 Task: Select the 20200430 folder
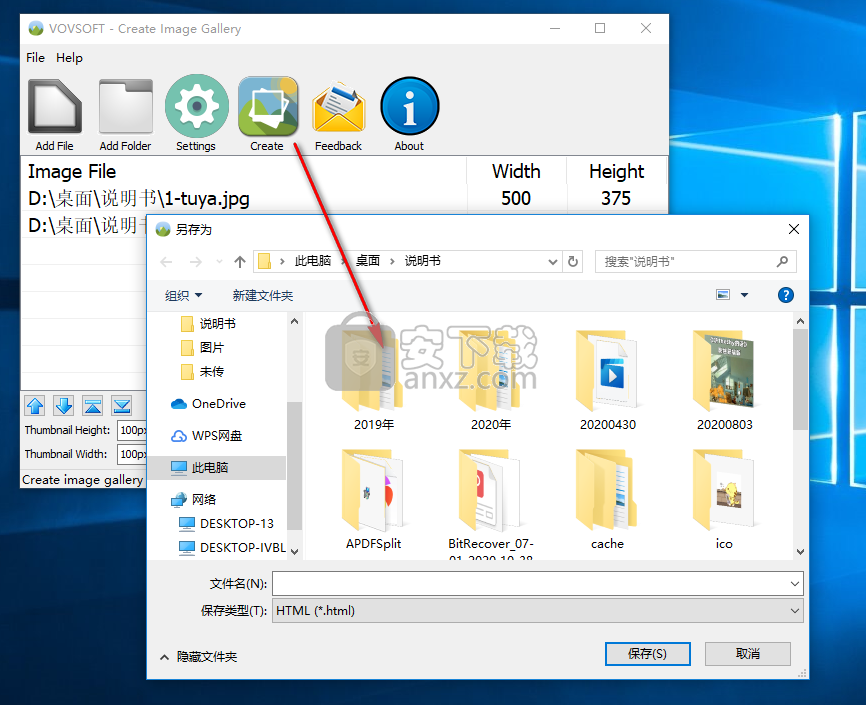tap(608, 379)
